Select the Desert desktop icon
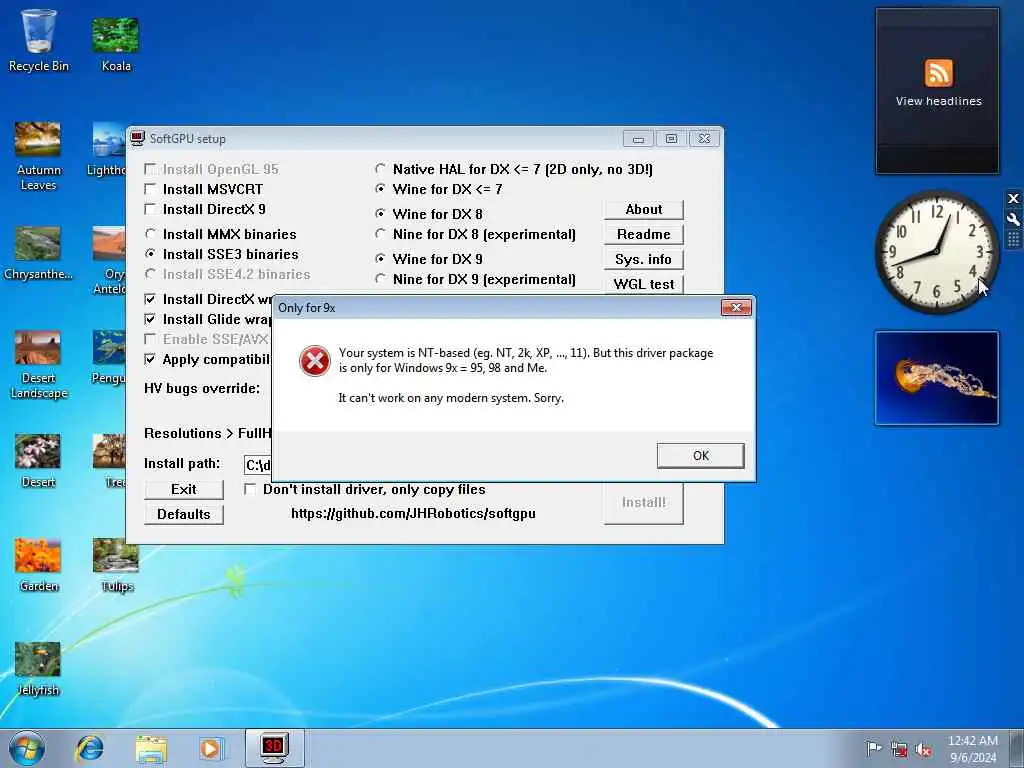 [x=38, y=461]
